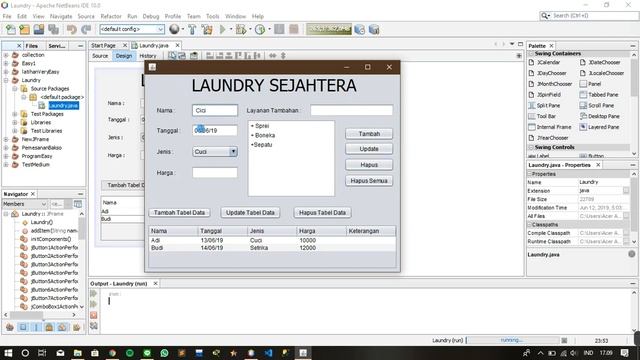Click the Cortana search circle in the taskbar
This screenshot has height=360, width=640.
coord(25,353)
